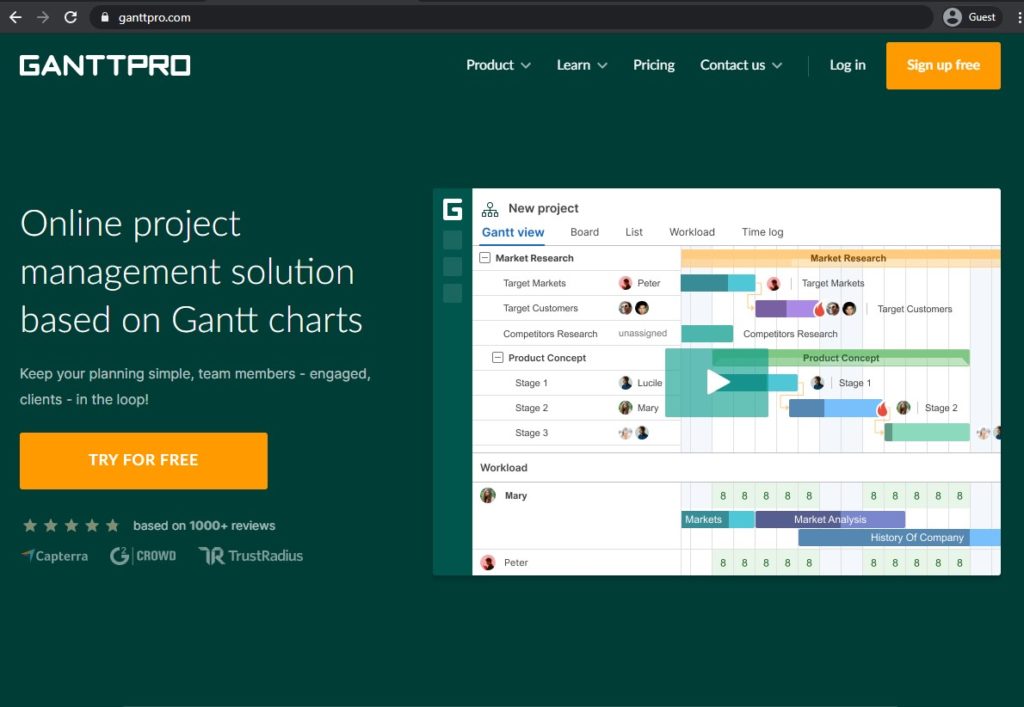Click the project hierarchy icon beside New project

(x=489, y=209)
